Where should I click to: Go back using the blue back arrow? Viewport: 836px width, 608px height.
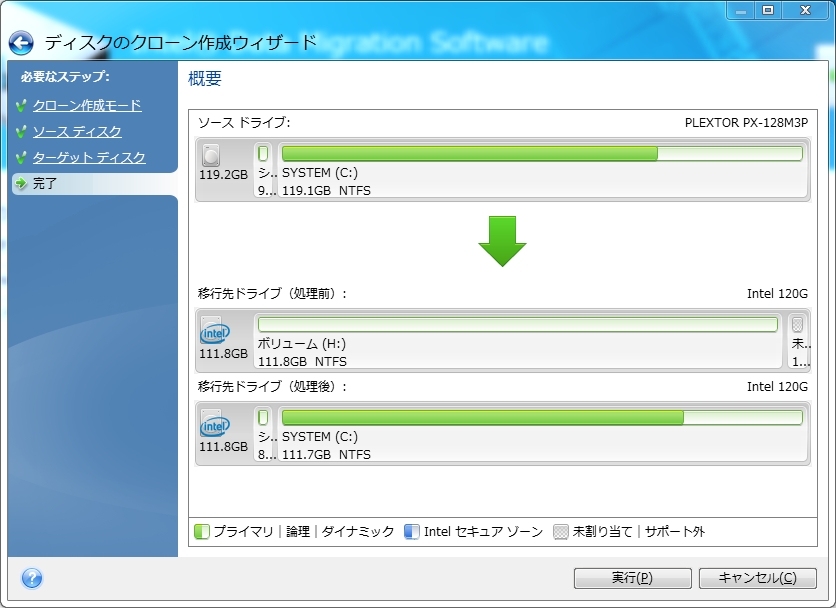[21, 43]
